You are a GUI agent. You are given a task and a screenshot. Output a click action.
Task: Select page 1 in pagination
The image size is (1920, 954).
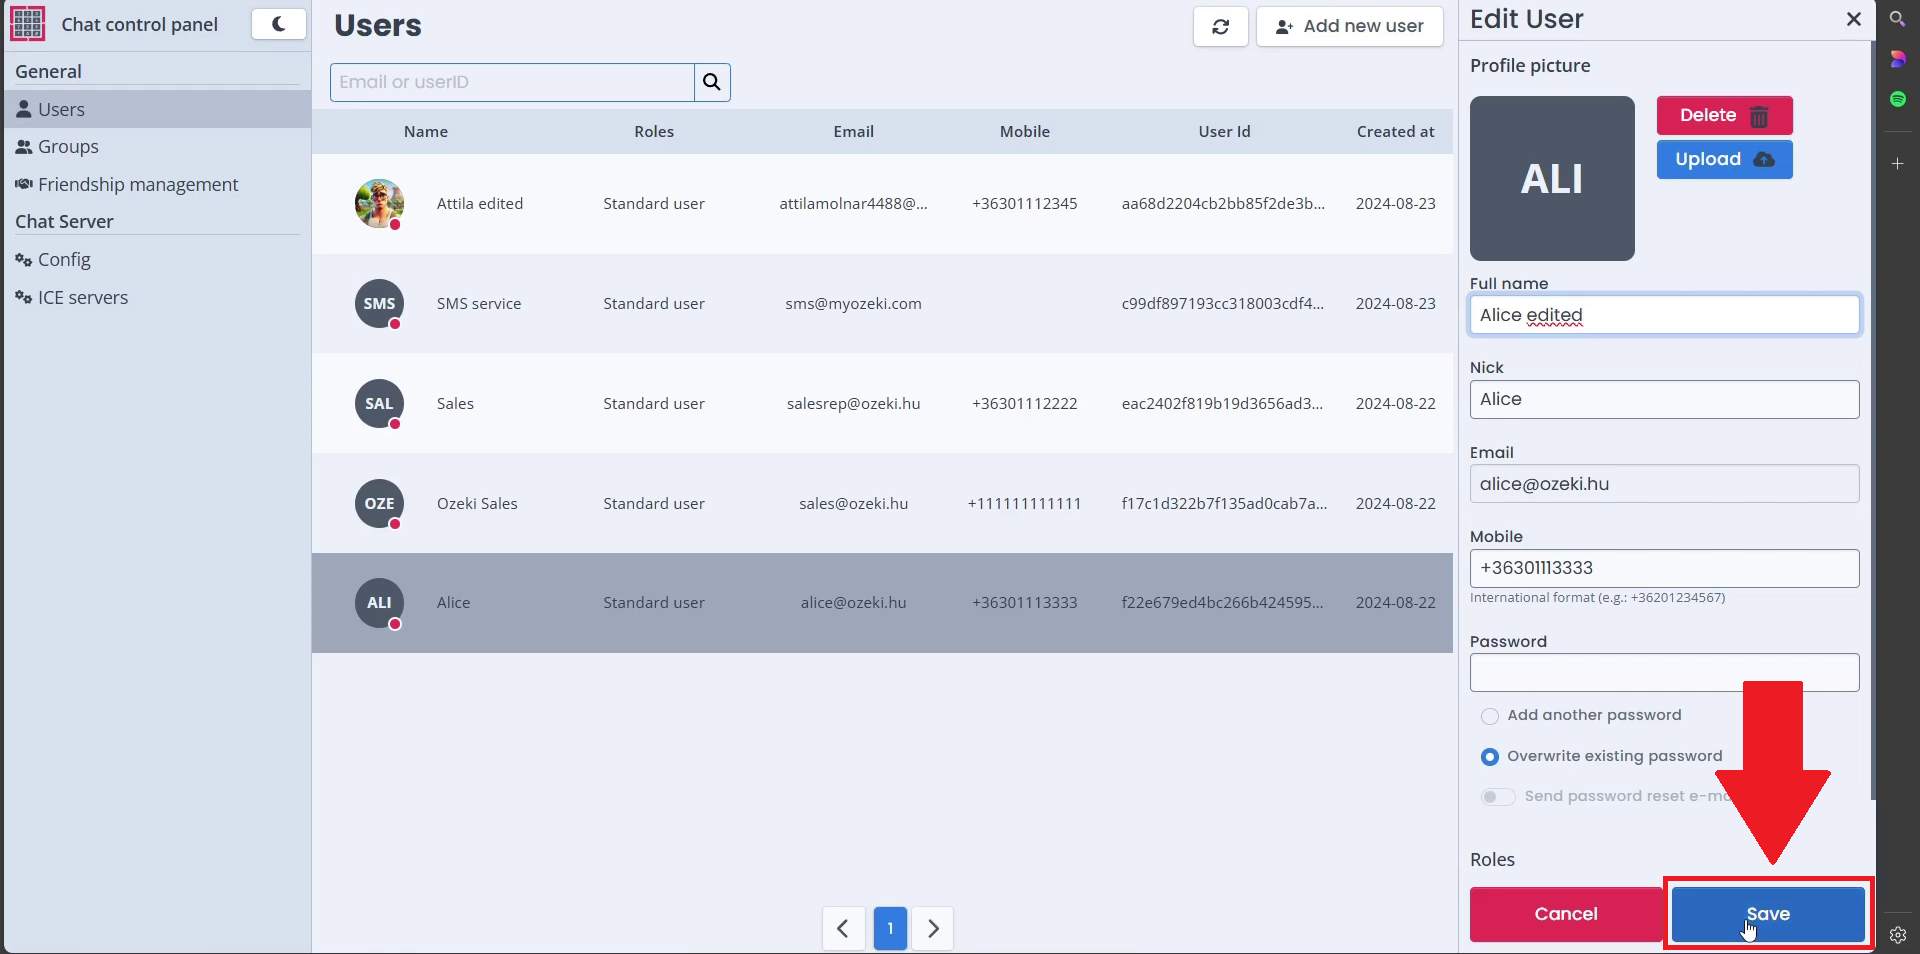click(x=889, y=929)
